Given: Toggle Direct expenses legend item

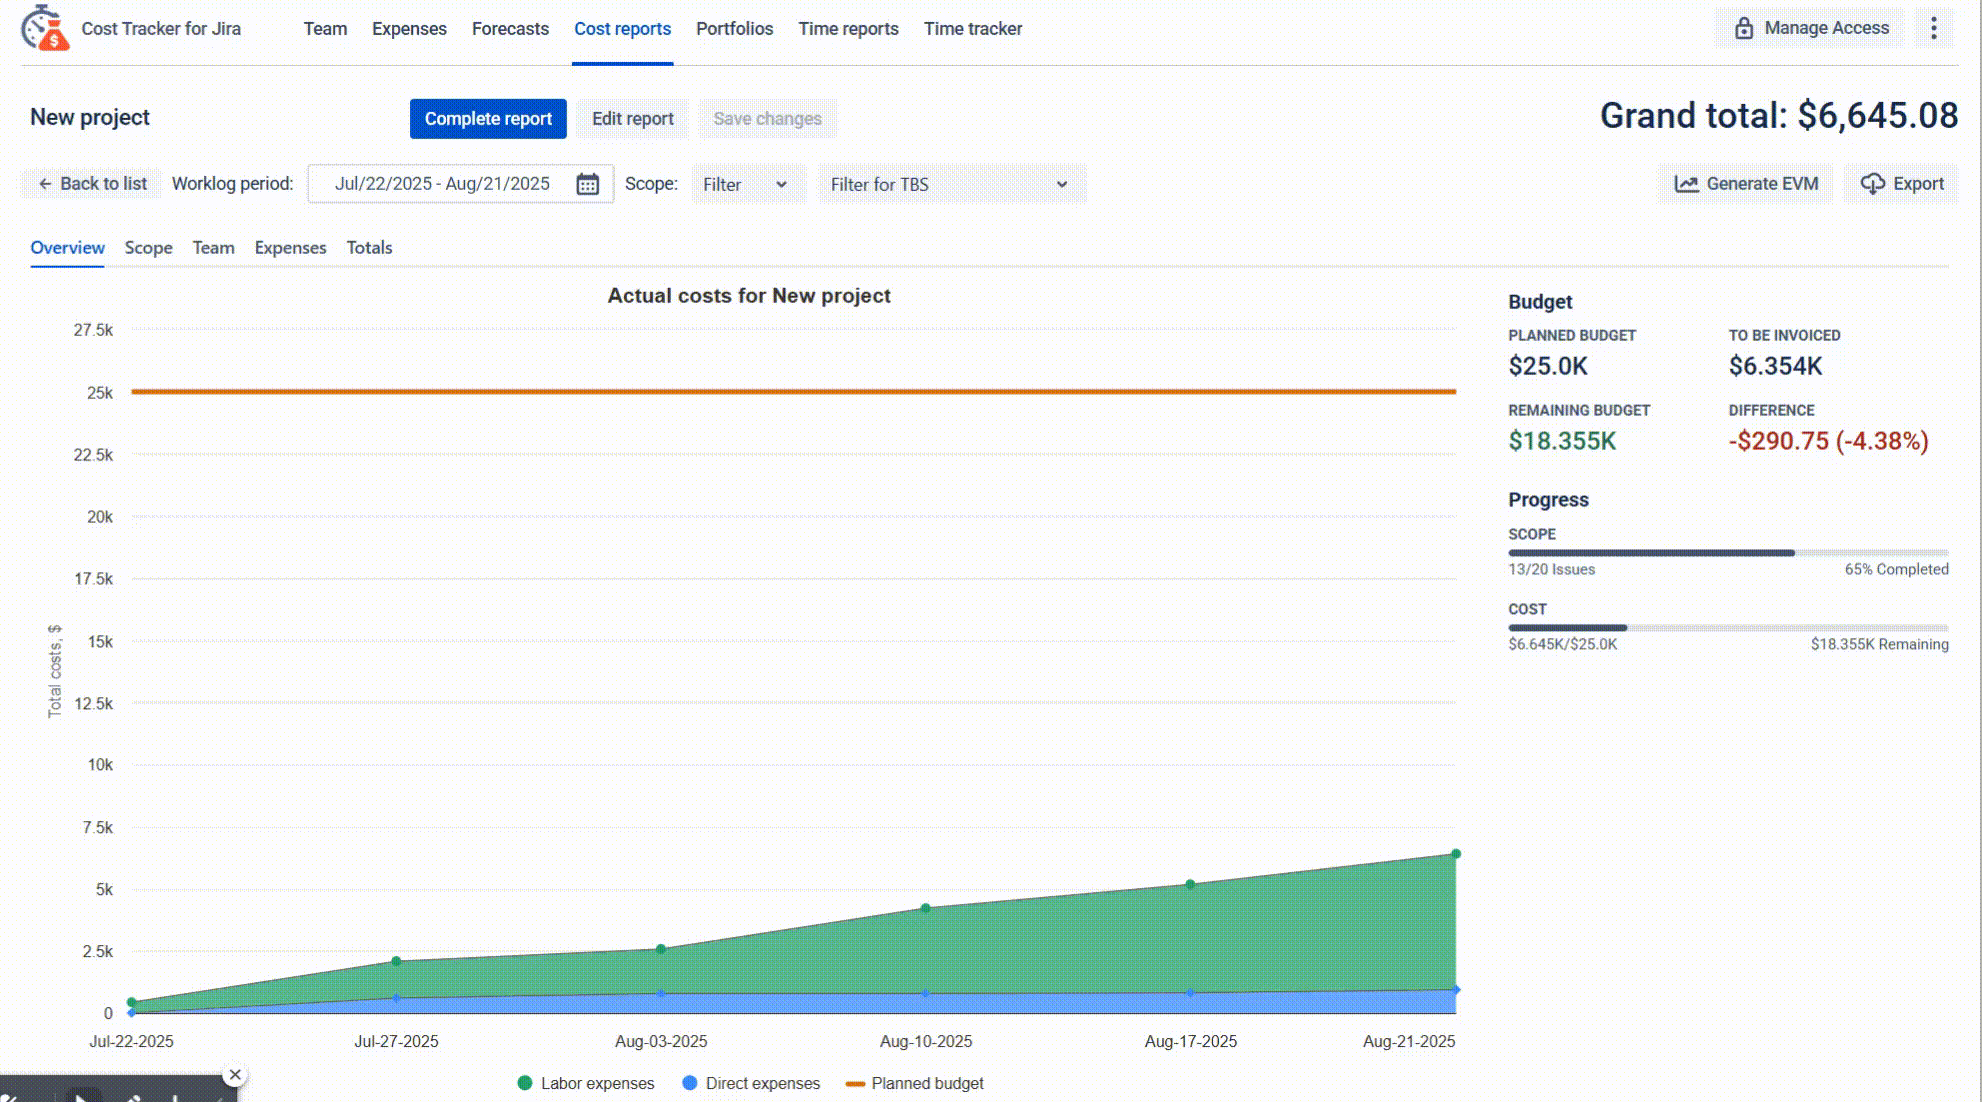Looking at the screenshot, I should coord(751,1083).
